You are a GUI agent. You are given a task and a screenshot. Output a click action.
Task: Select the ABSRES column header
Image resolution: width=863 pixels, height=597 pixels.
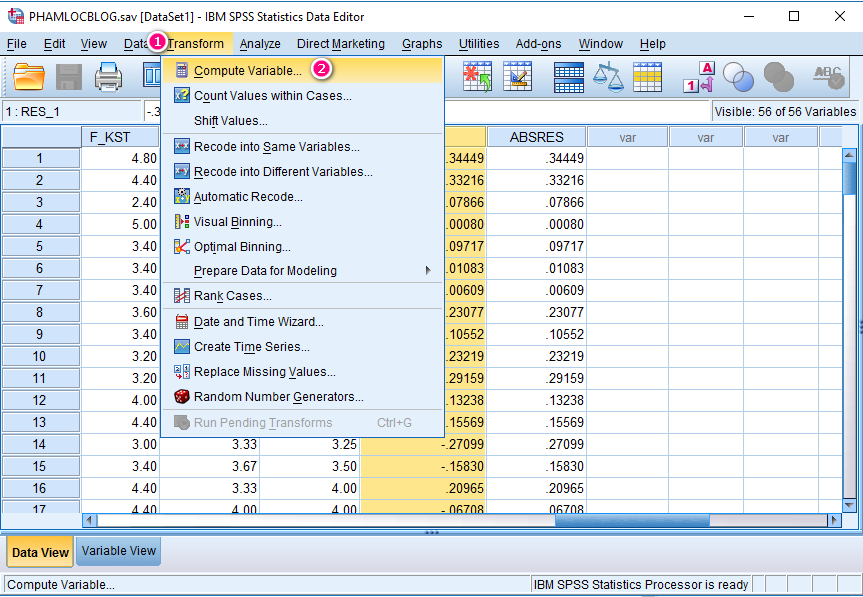click(537, 137)
